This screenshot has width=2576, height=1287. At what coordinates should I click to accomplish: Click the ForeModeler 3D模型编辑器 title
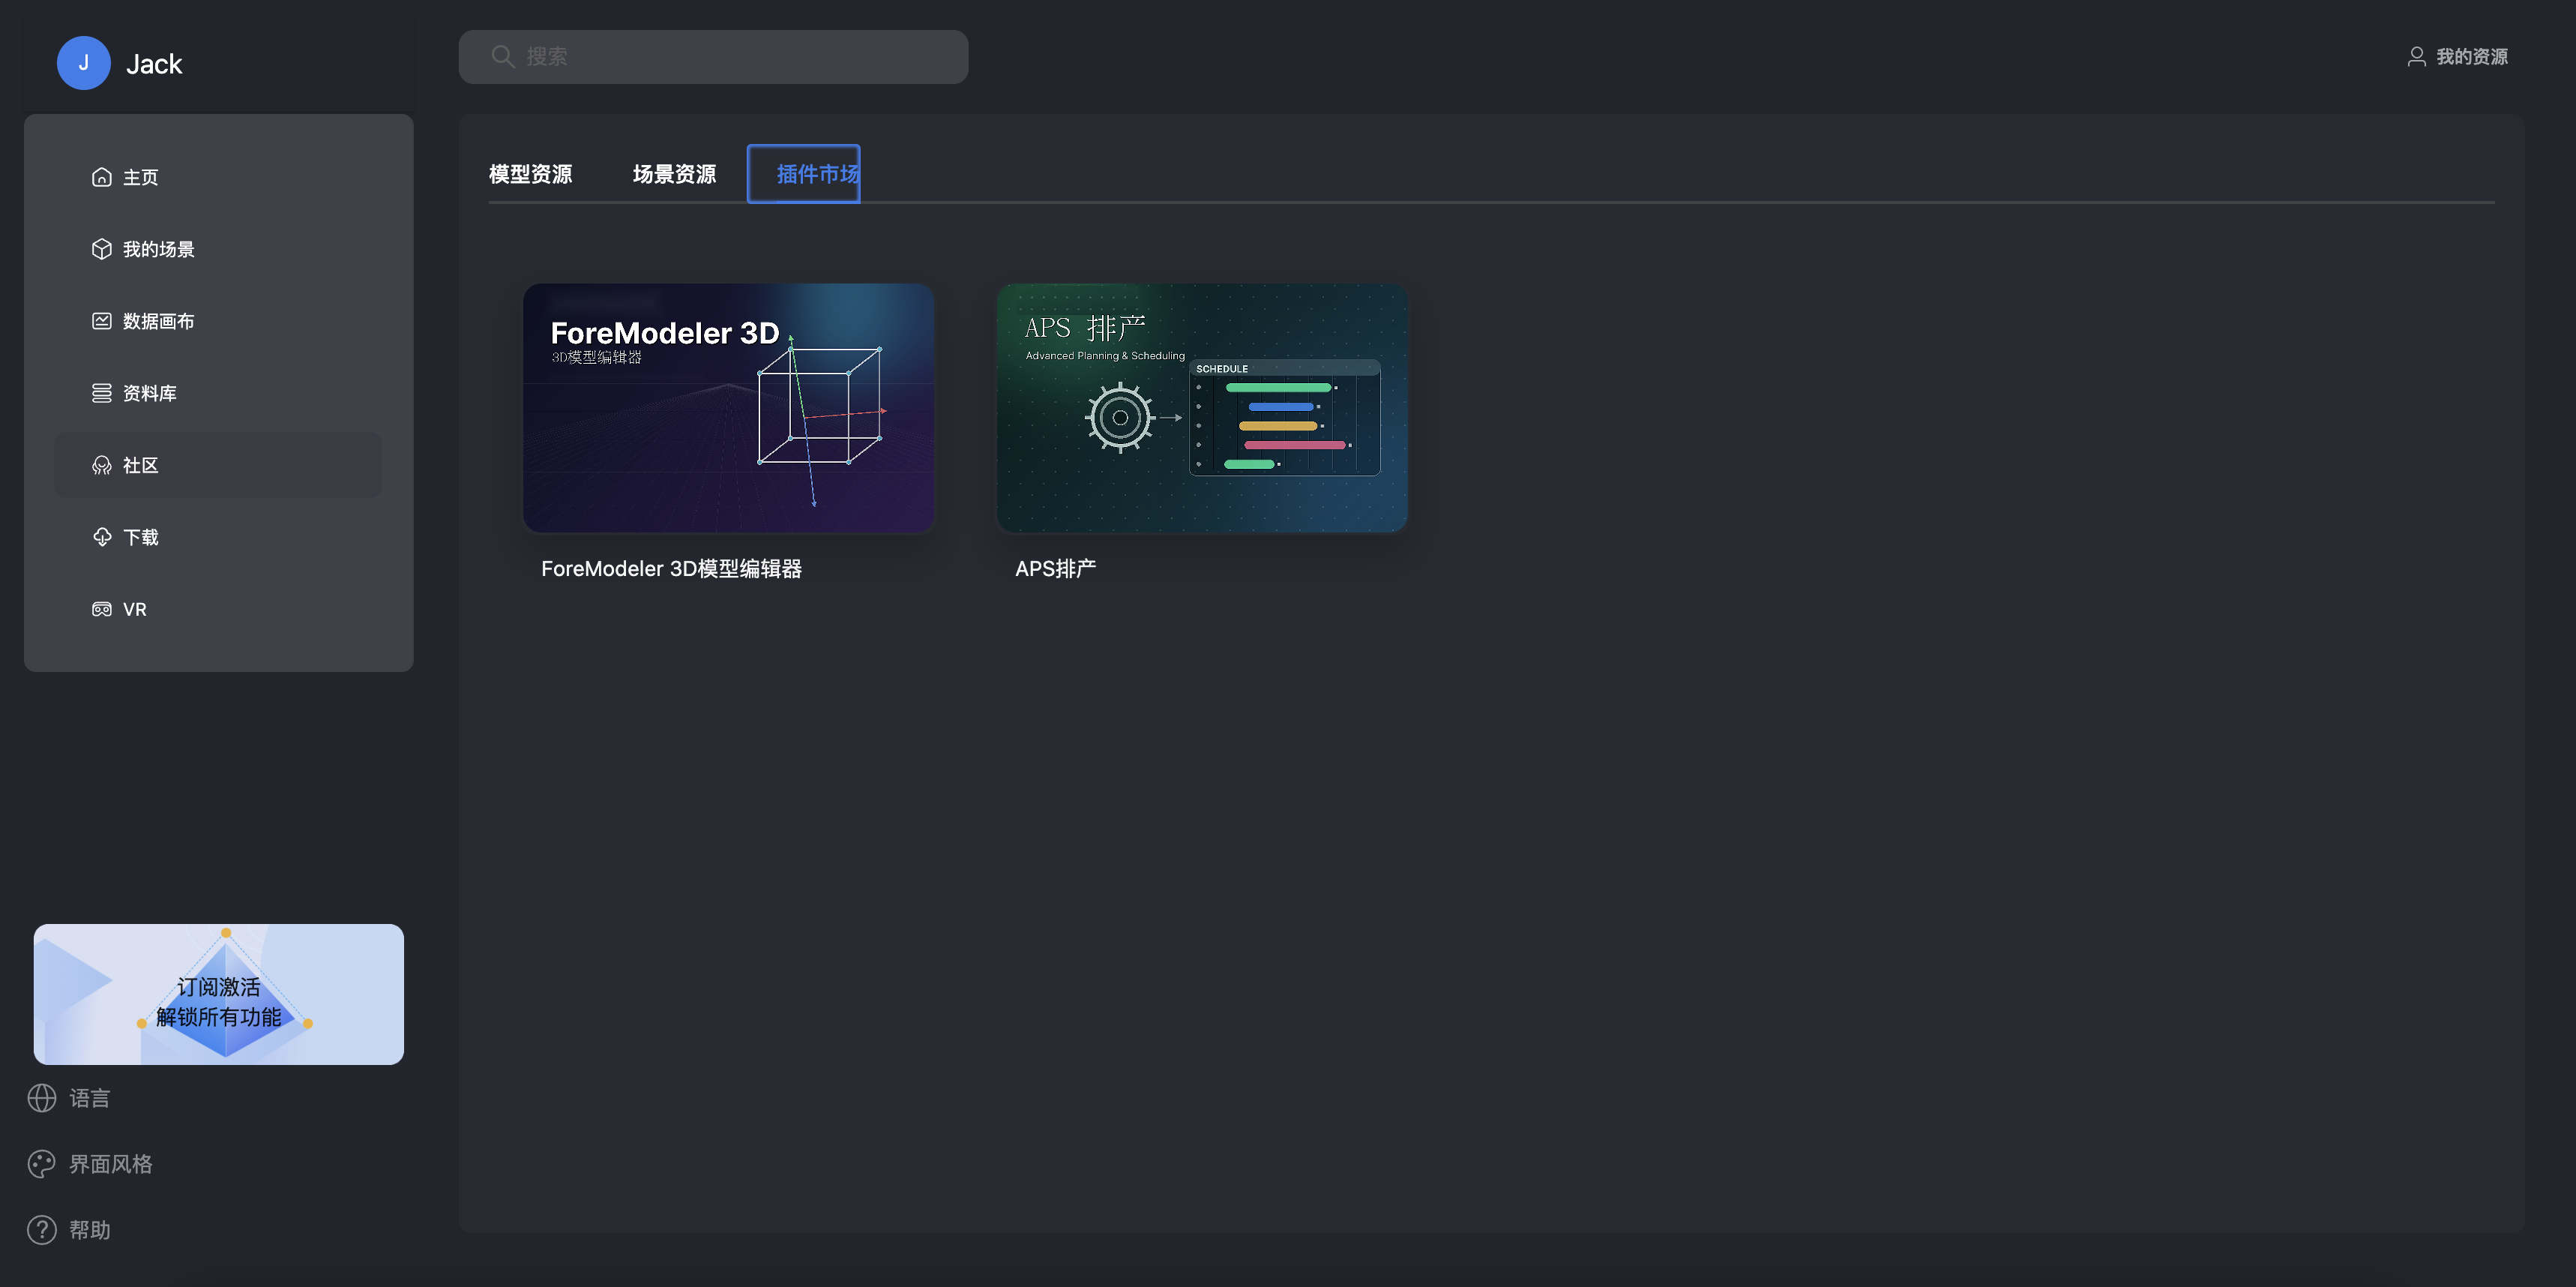click(x=671, y=569)
